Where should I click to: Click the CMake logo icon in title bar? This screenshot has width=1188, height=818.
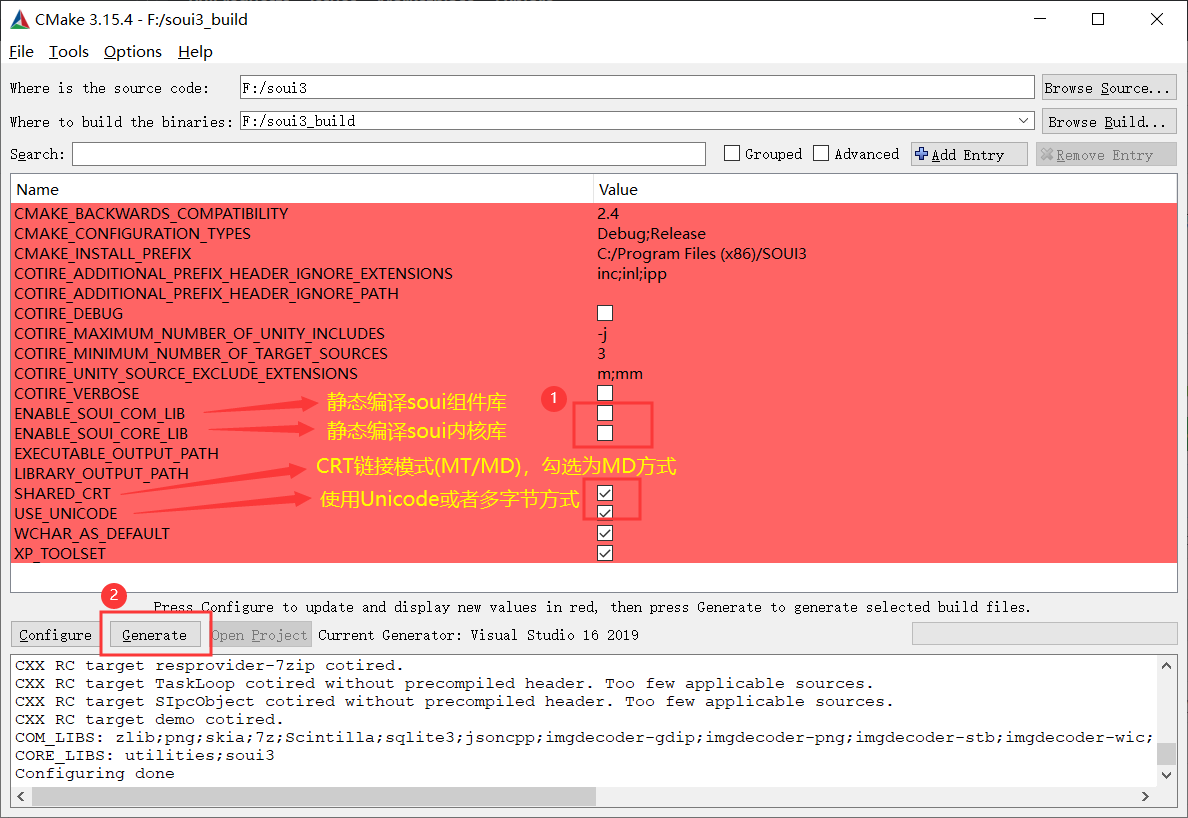tap(20, 20)
